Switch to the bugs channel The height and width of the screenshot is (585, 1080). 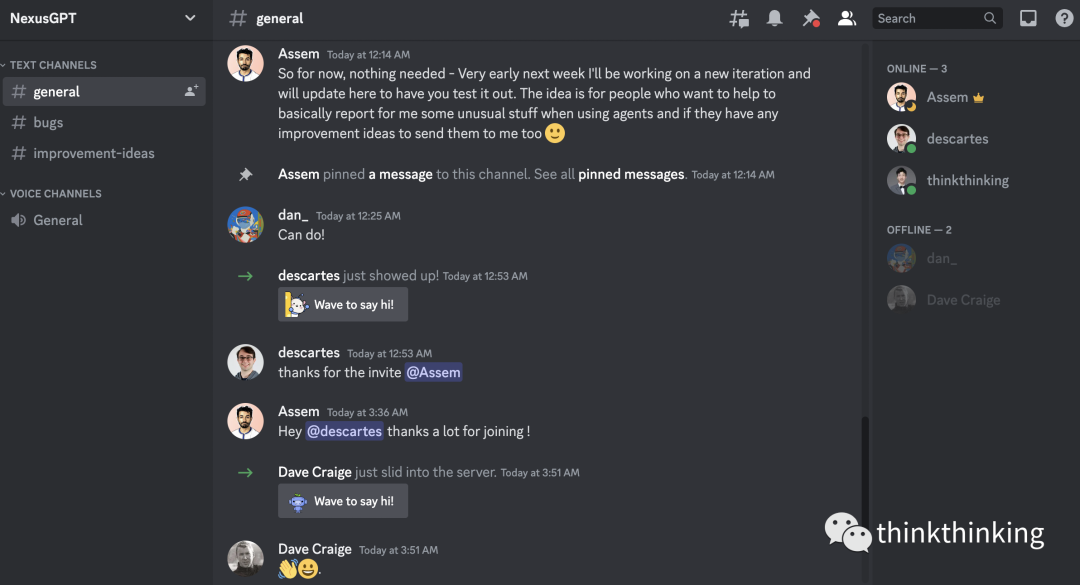click(48, 122)
